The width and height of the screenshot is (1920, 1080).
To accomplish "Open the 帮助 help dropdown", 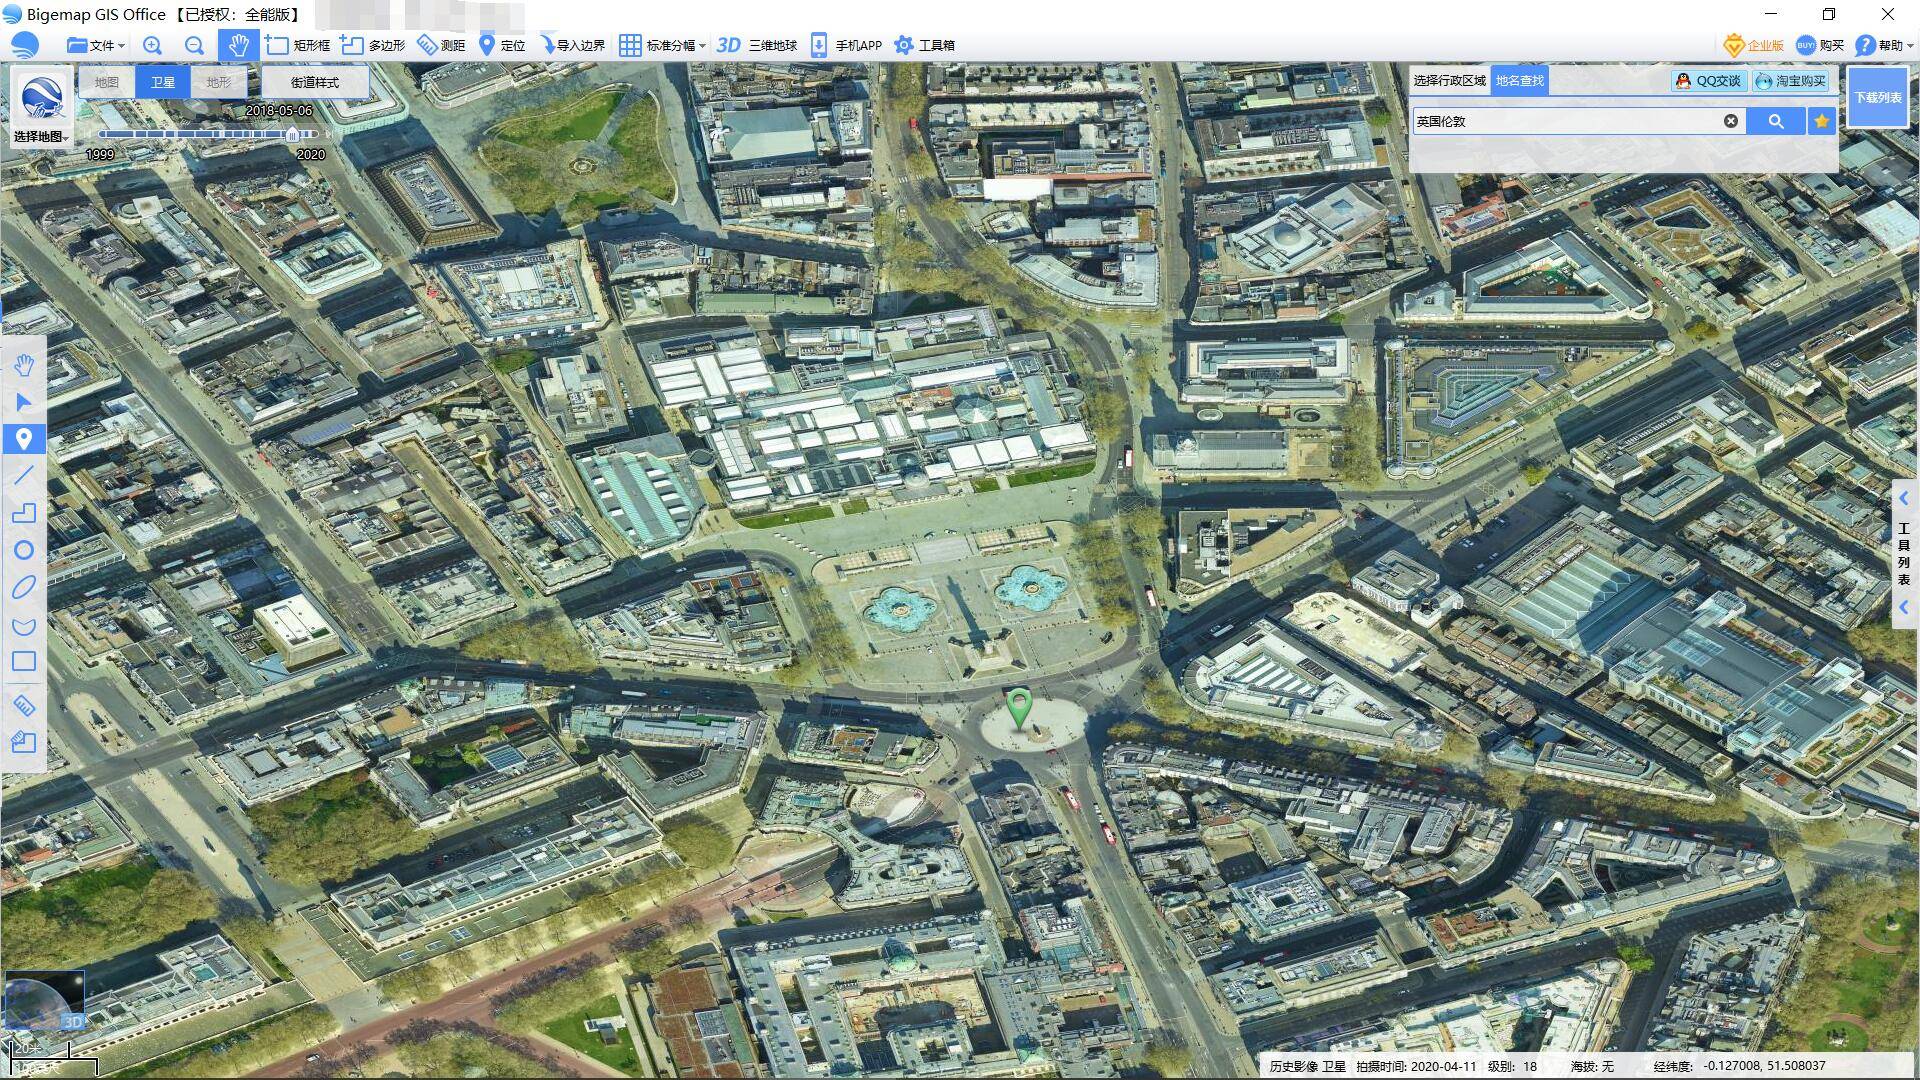I will (x=1884, y=45).
